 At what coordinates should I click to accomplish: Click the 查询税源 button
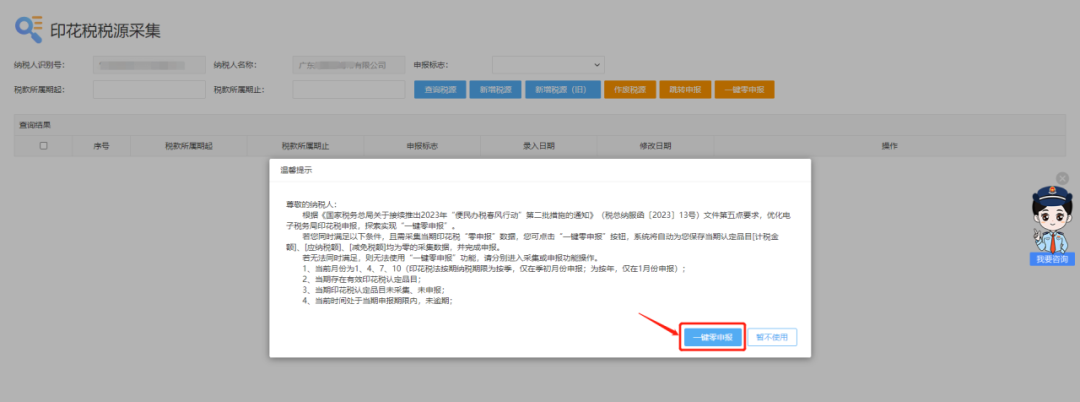pos(440,89)
